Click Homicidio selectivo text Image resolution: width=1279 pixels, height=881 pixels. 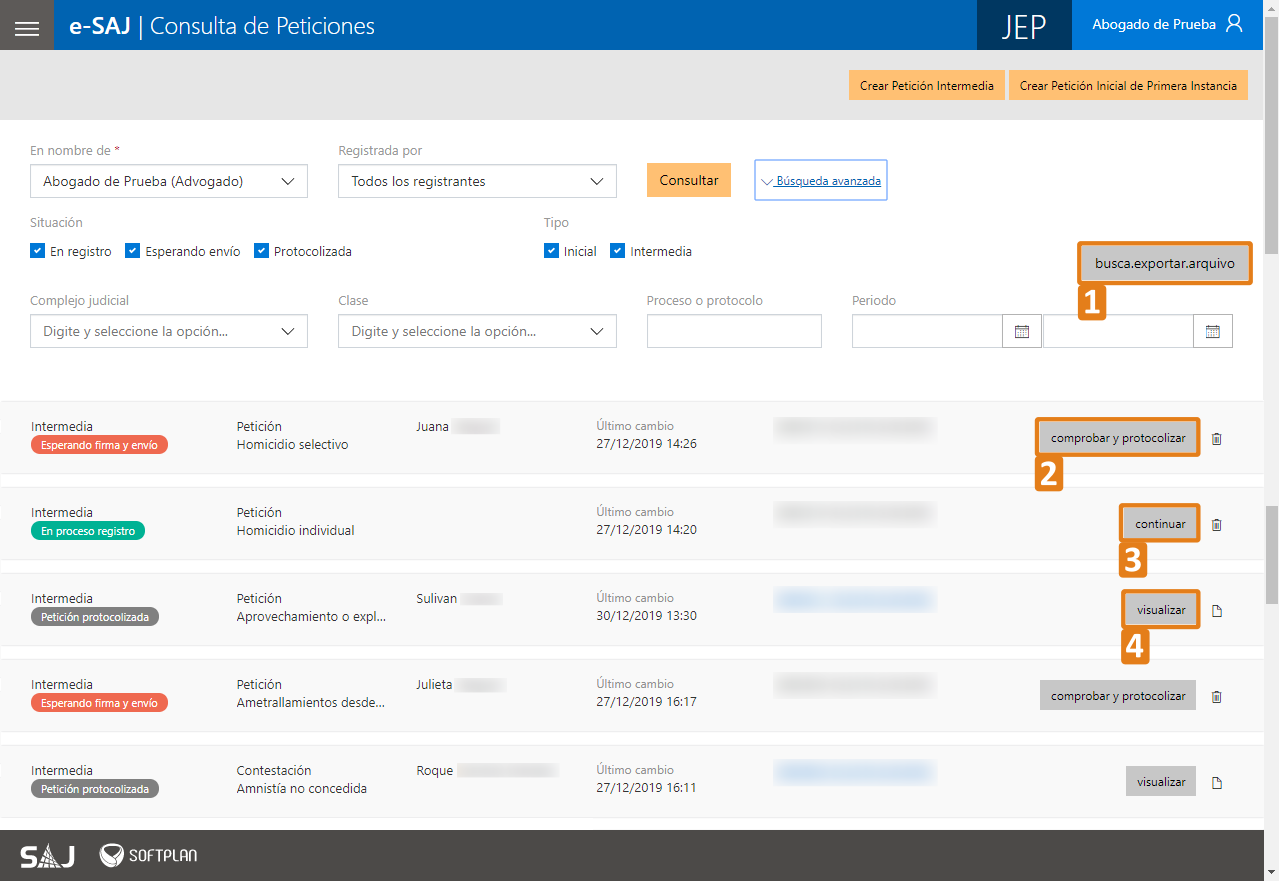coord(292,445)
